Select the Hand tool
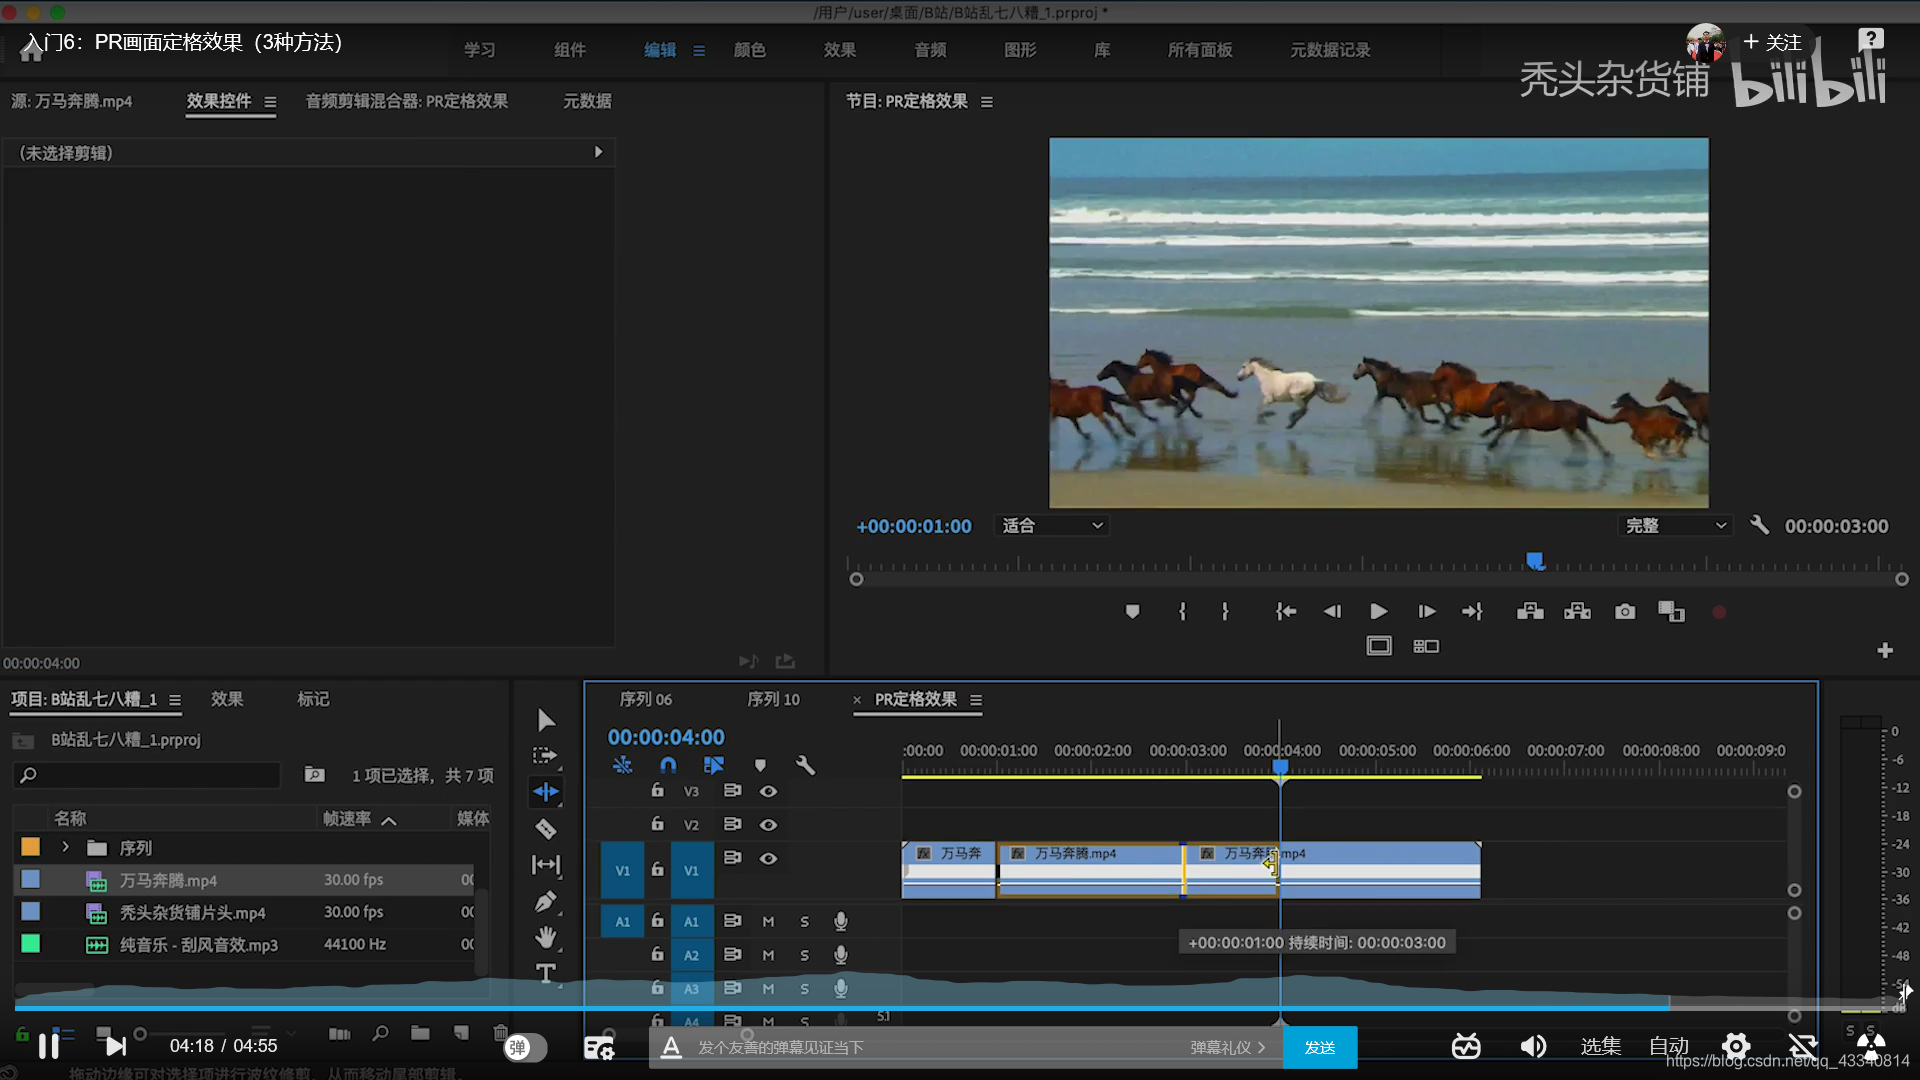The width and height of the screenshot is (1920, 1080). point(545,937)
